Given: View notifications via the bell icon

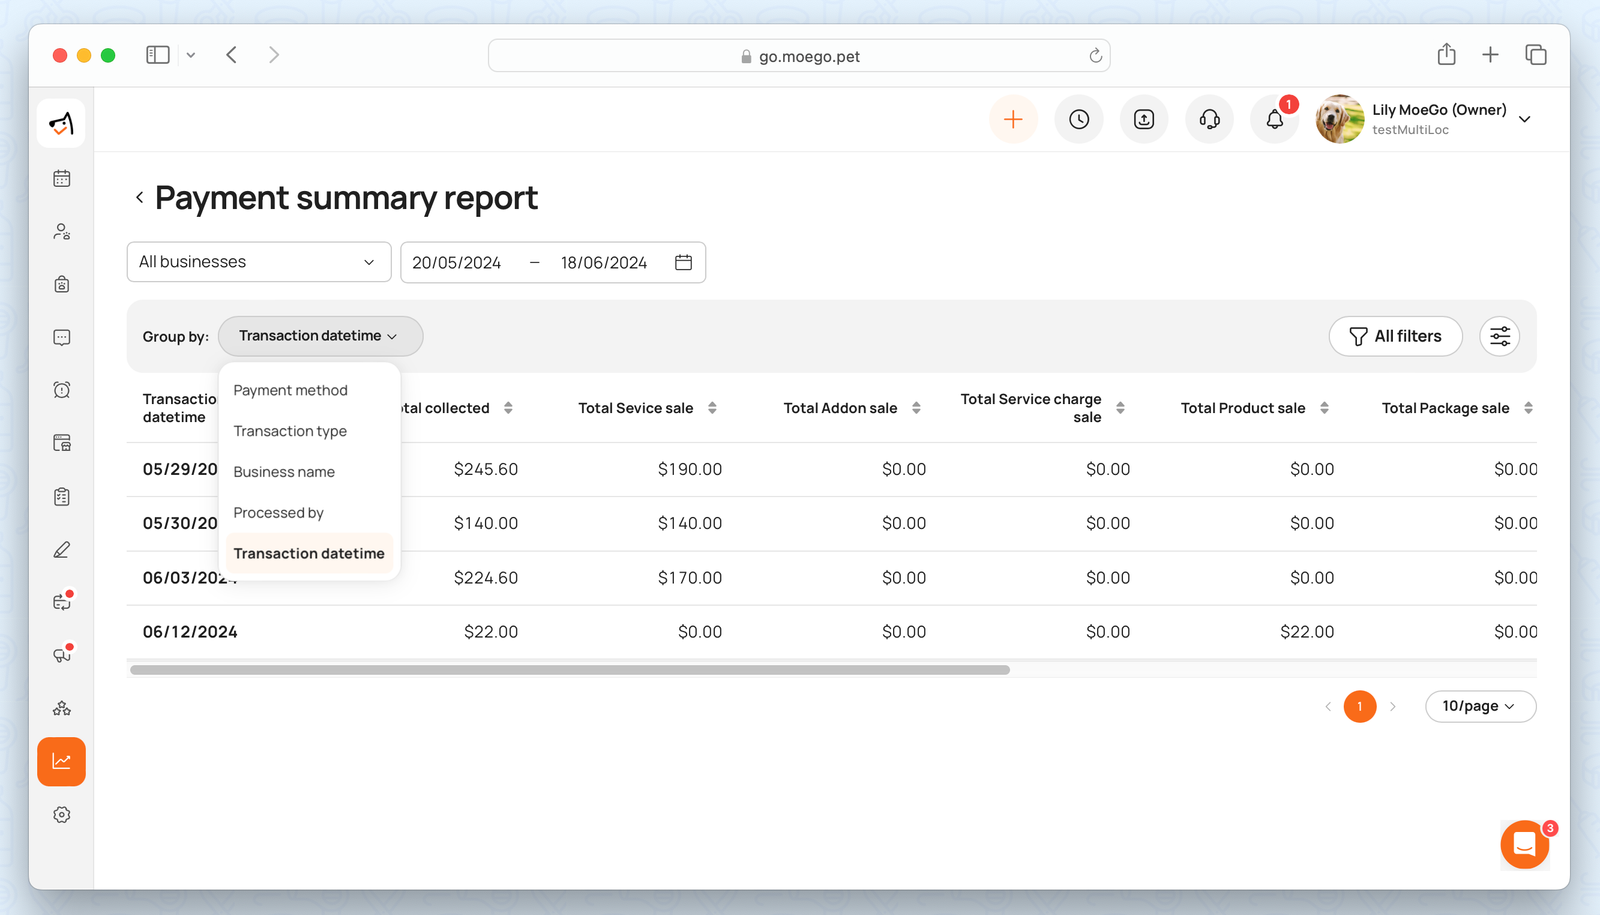Looking at the screenshot, I should tap(1274, 119).
